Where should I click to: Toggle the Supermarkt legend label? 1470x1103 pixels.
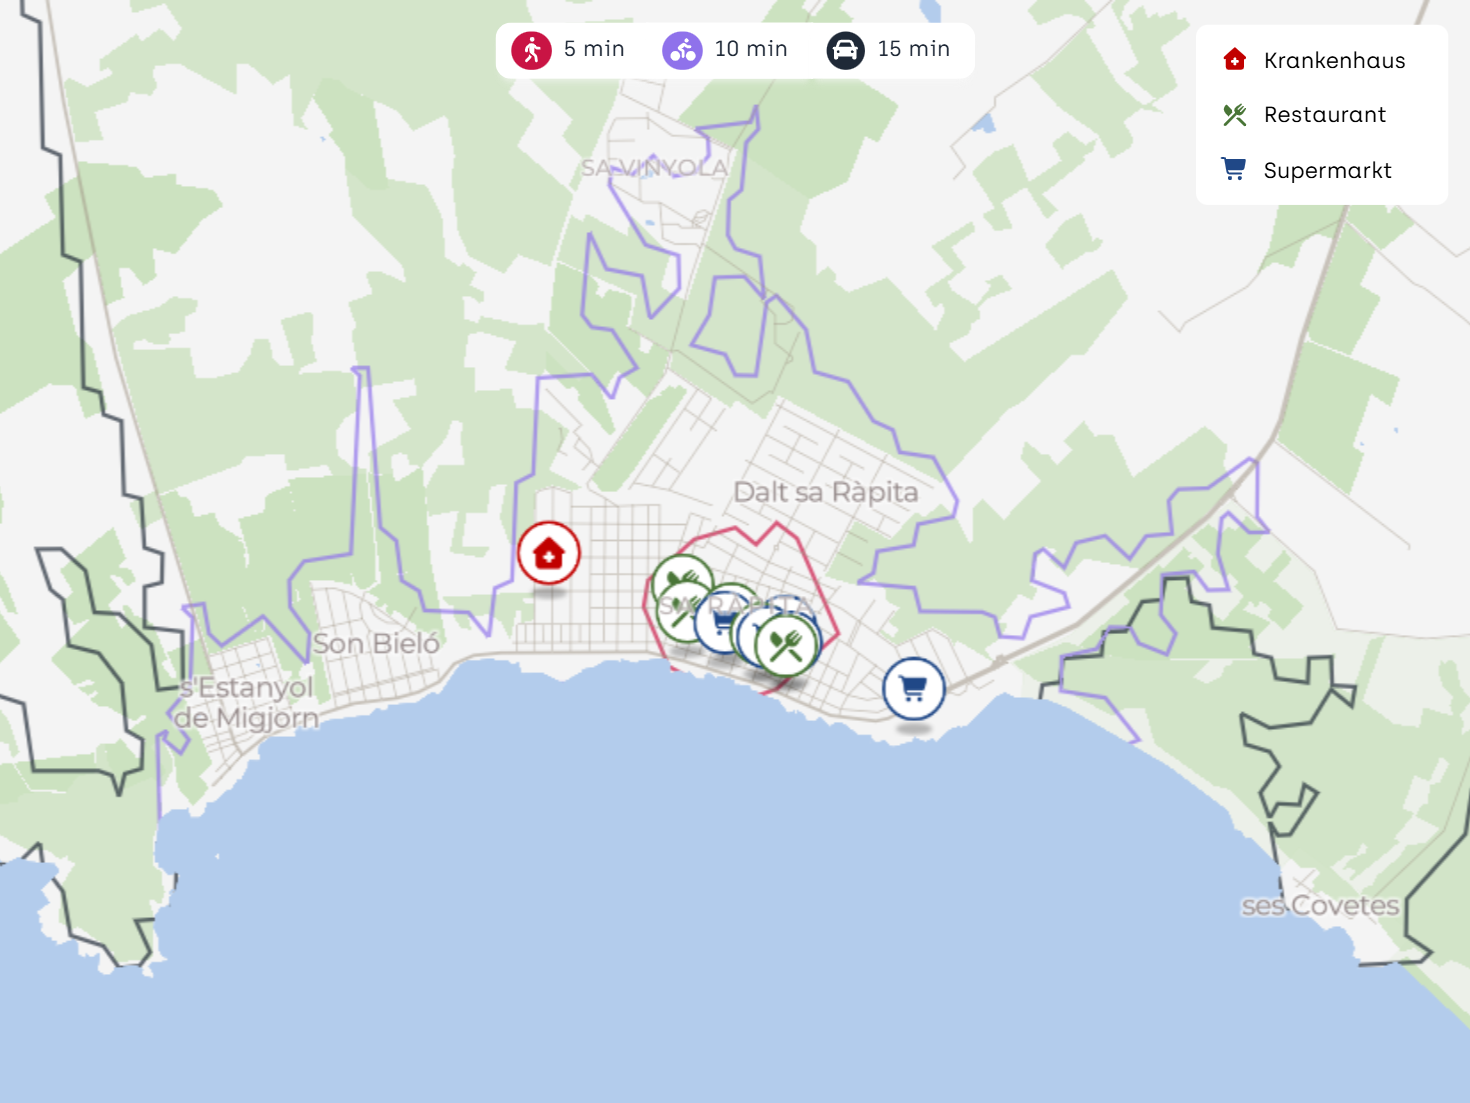coord(1327,170)
